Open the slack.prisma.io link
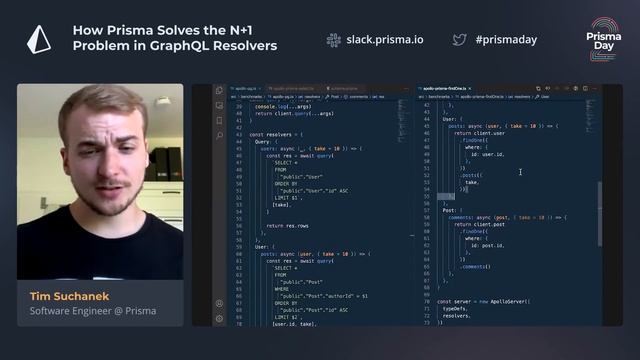The width and height of the screenshot is (640, 360). 384,40
